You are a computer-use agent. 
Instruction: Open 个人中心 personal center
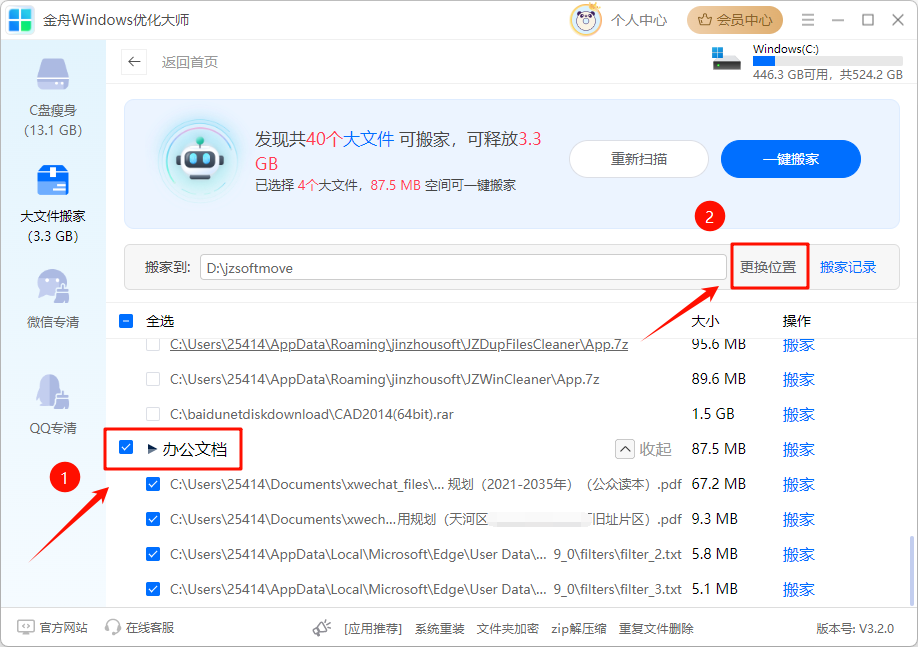[x=639, y=20]
